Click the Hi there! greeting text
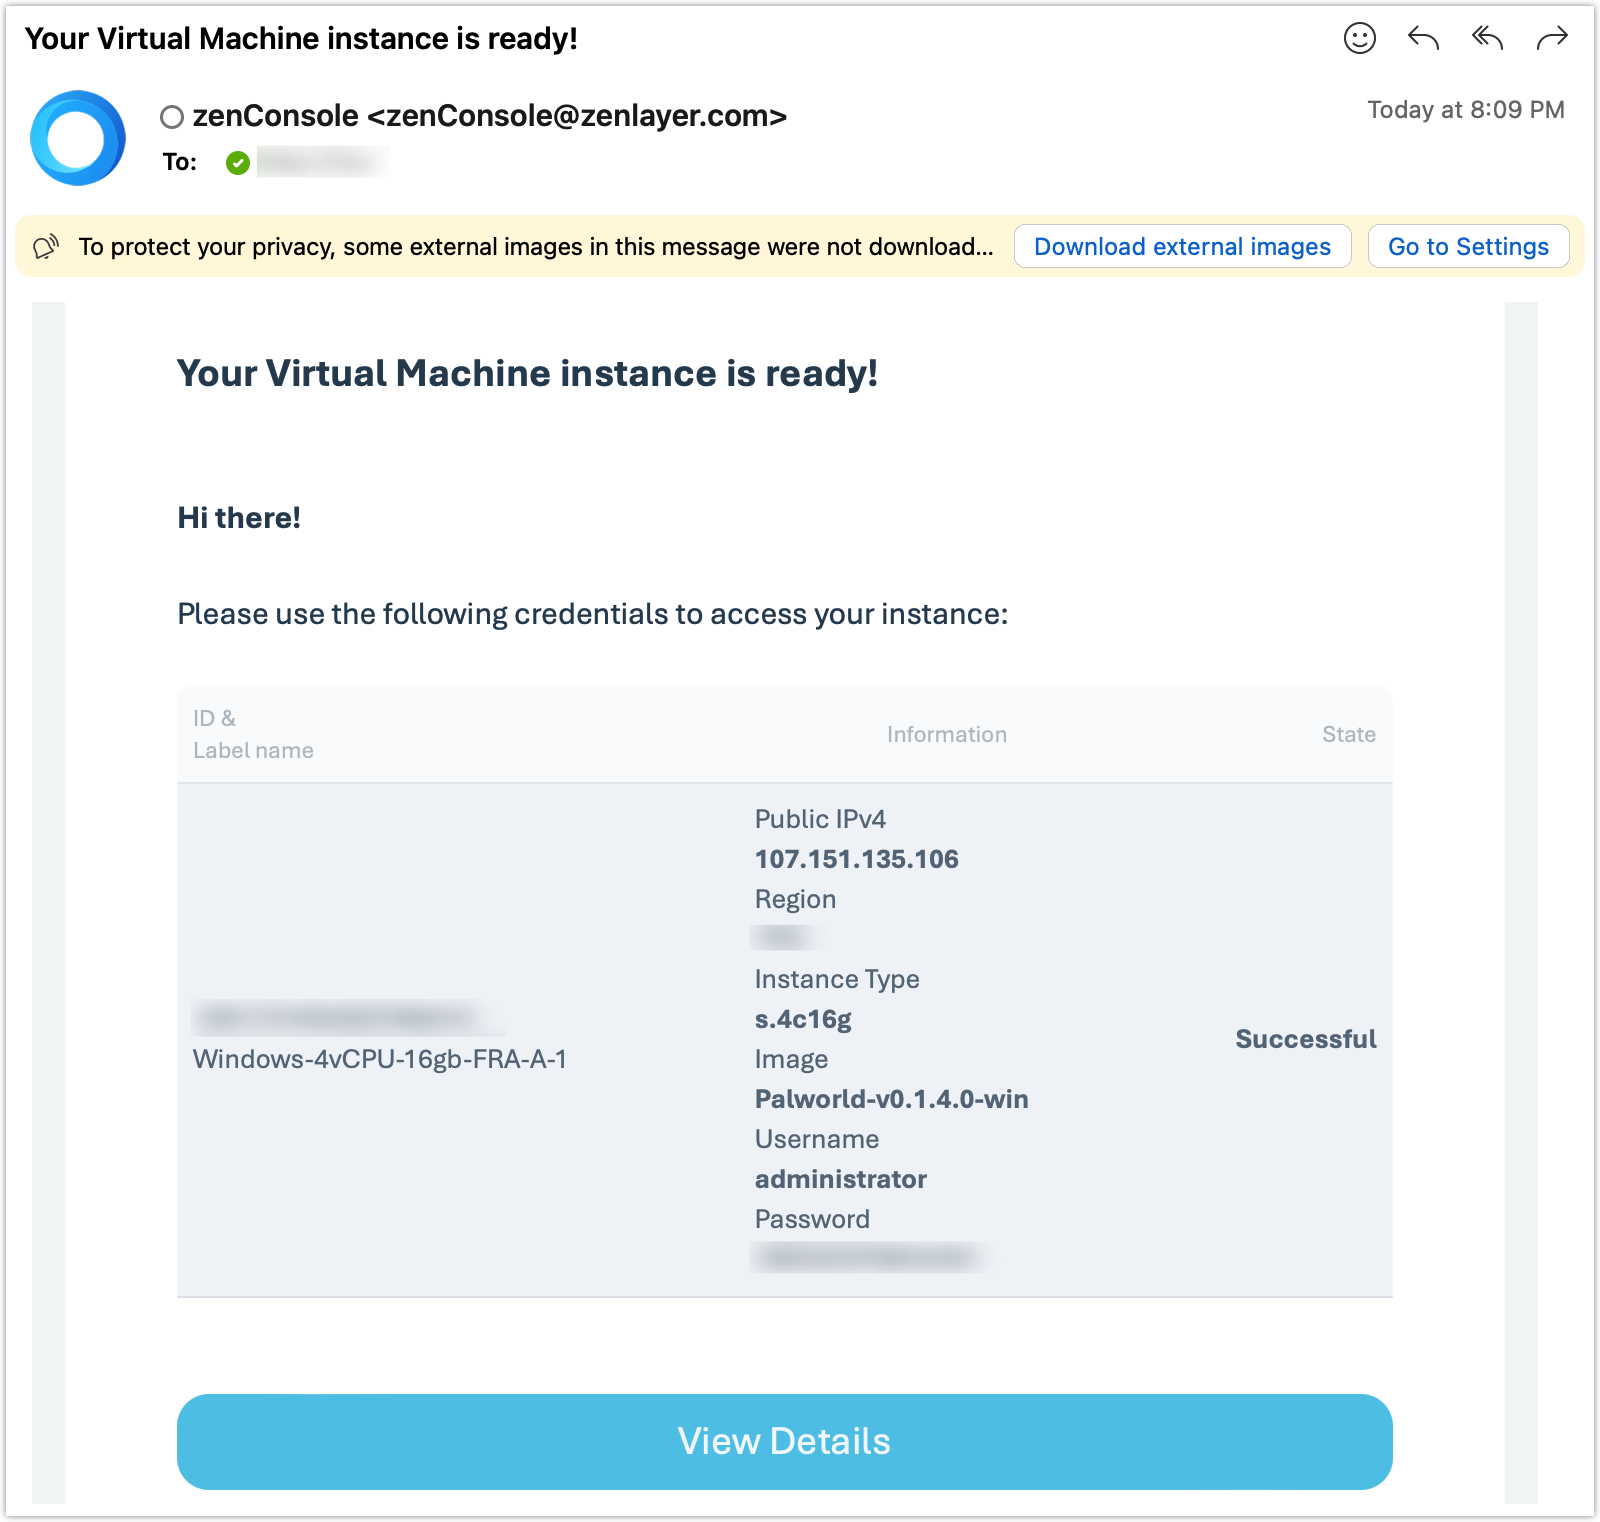This screenshot has height=1522, width=1600. point(239,518)
